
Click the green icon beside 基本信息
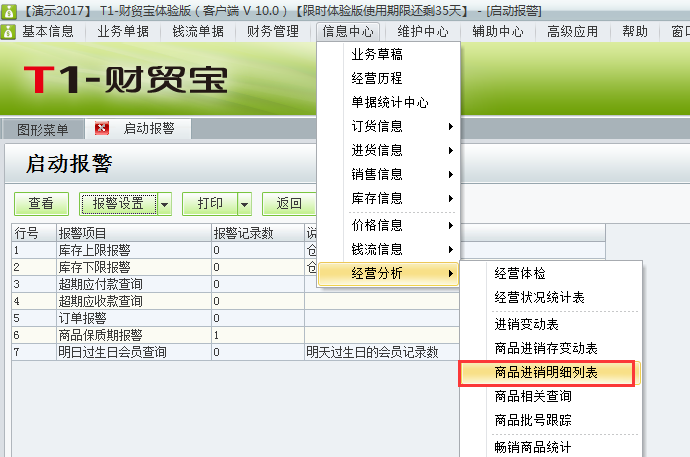coord(8,32)
